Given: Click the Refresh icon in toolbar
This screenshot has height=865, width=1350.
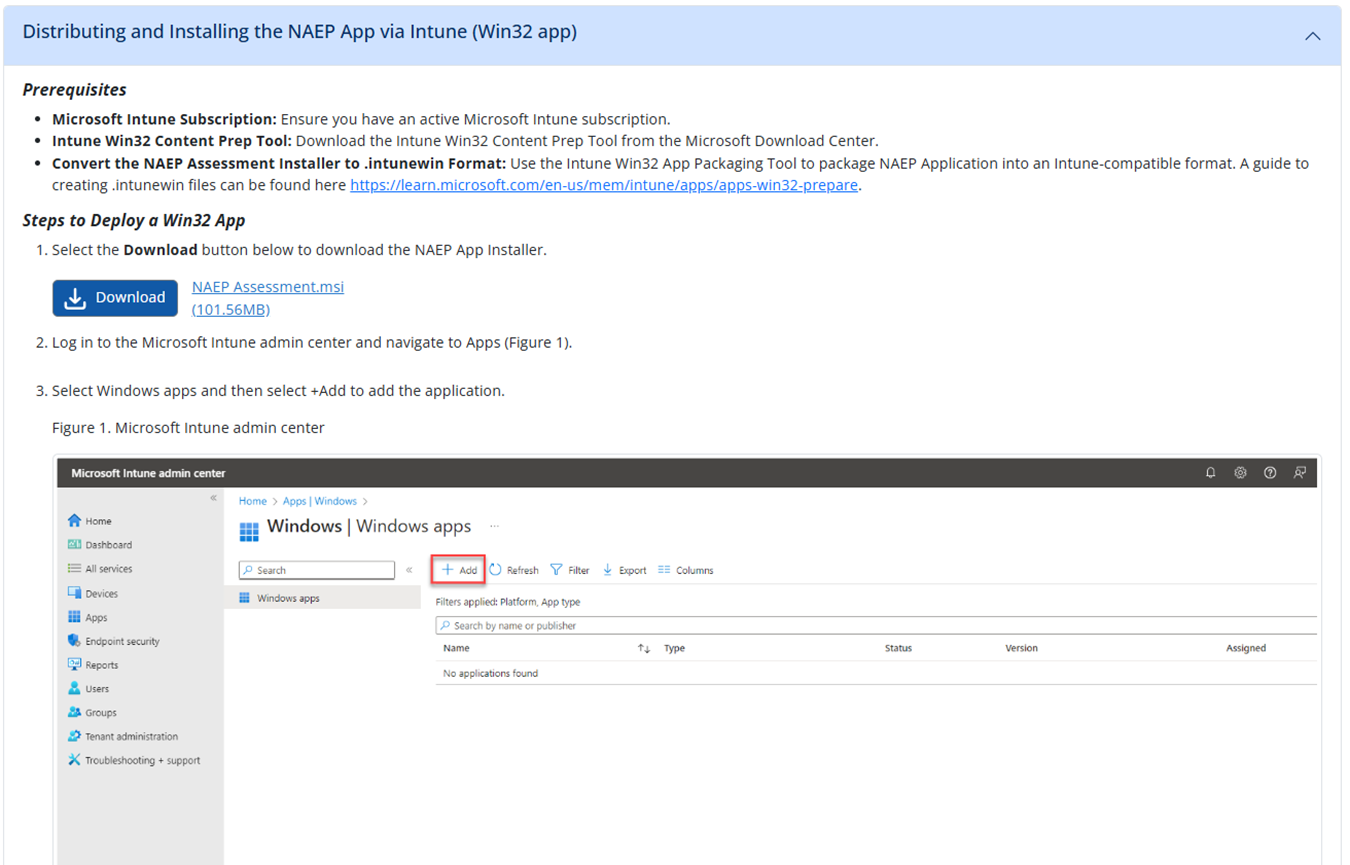Looking at the screenshot, I should point(495,570).
